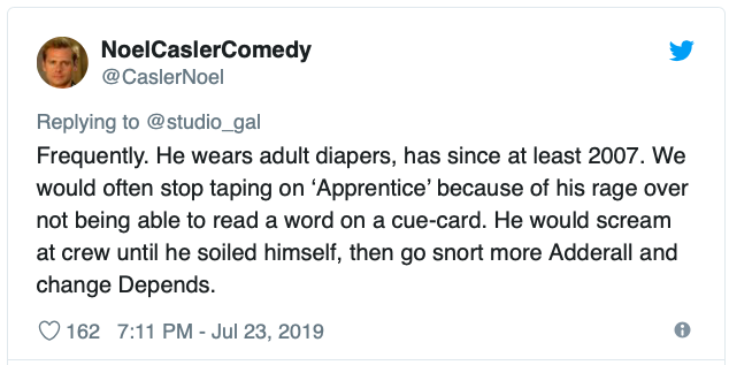
Task: Click the Jul 23, 2019 date
Action: coord(268,332)
